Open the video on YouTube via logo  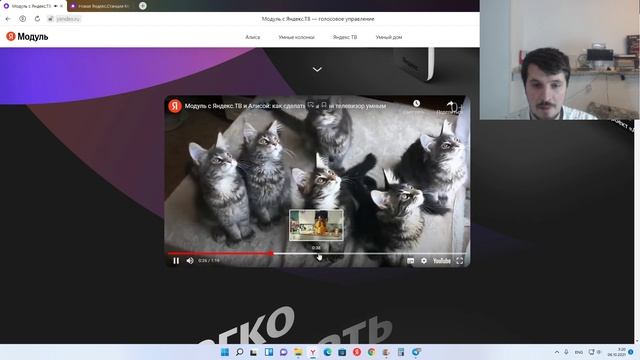[442, 261]
